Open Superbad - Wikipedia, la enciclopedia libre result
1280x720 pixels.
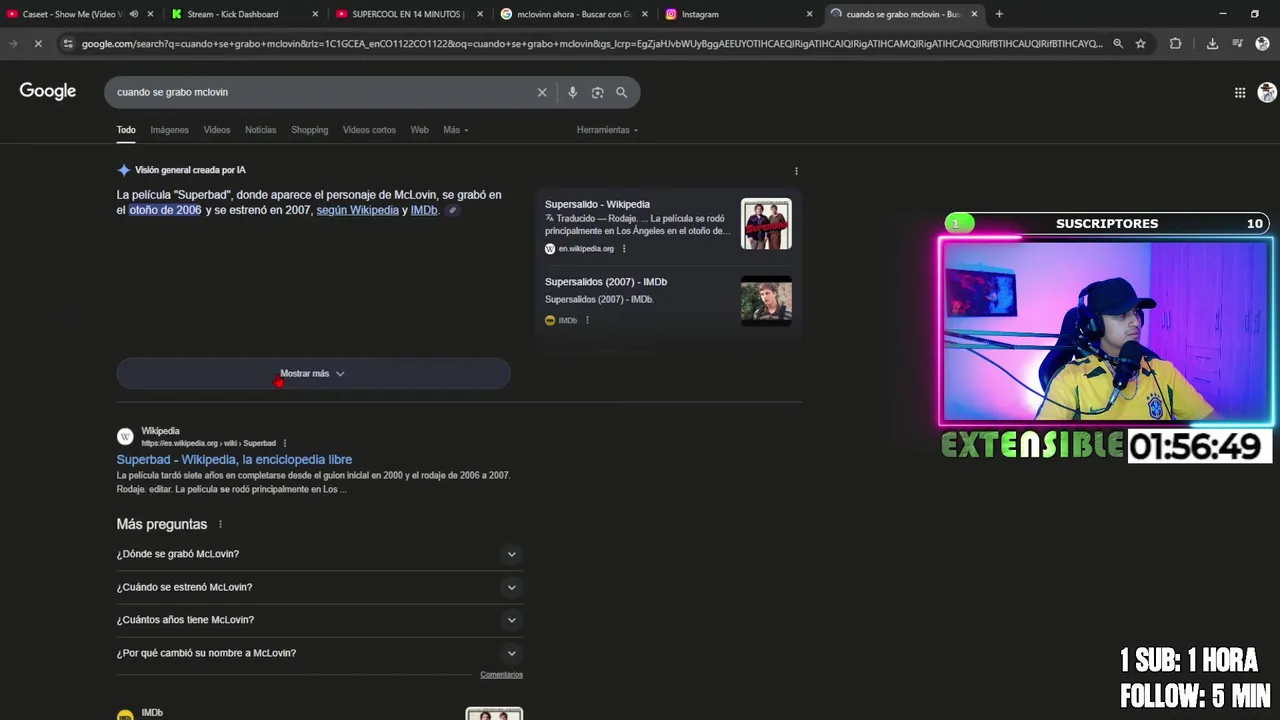234,460
